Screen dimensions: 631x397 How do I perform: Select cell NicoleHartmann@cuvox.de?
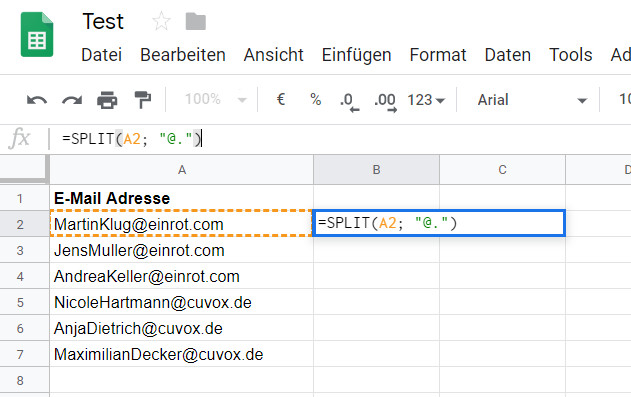click(x=181, y=302)
